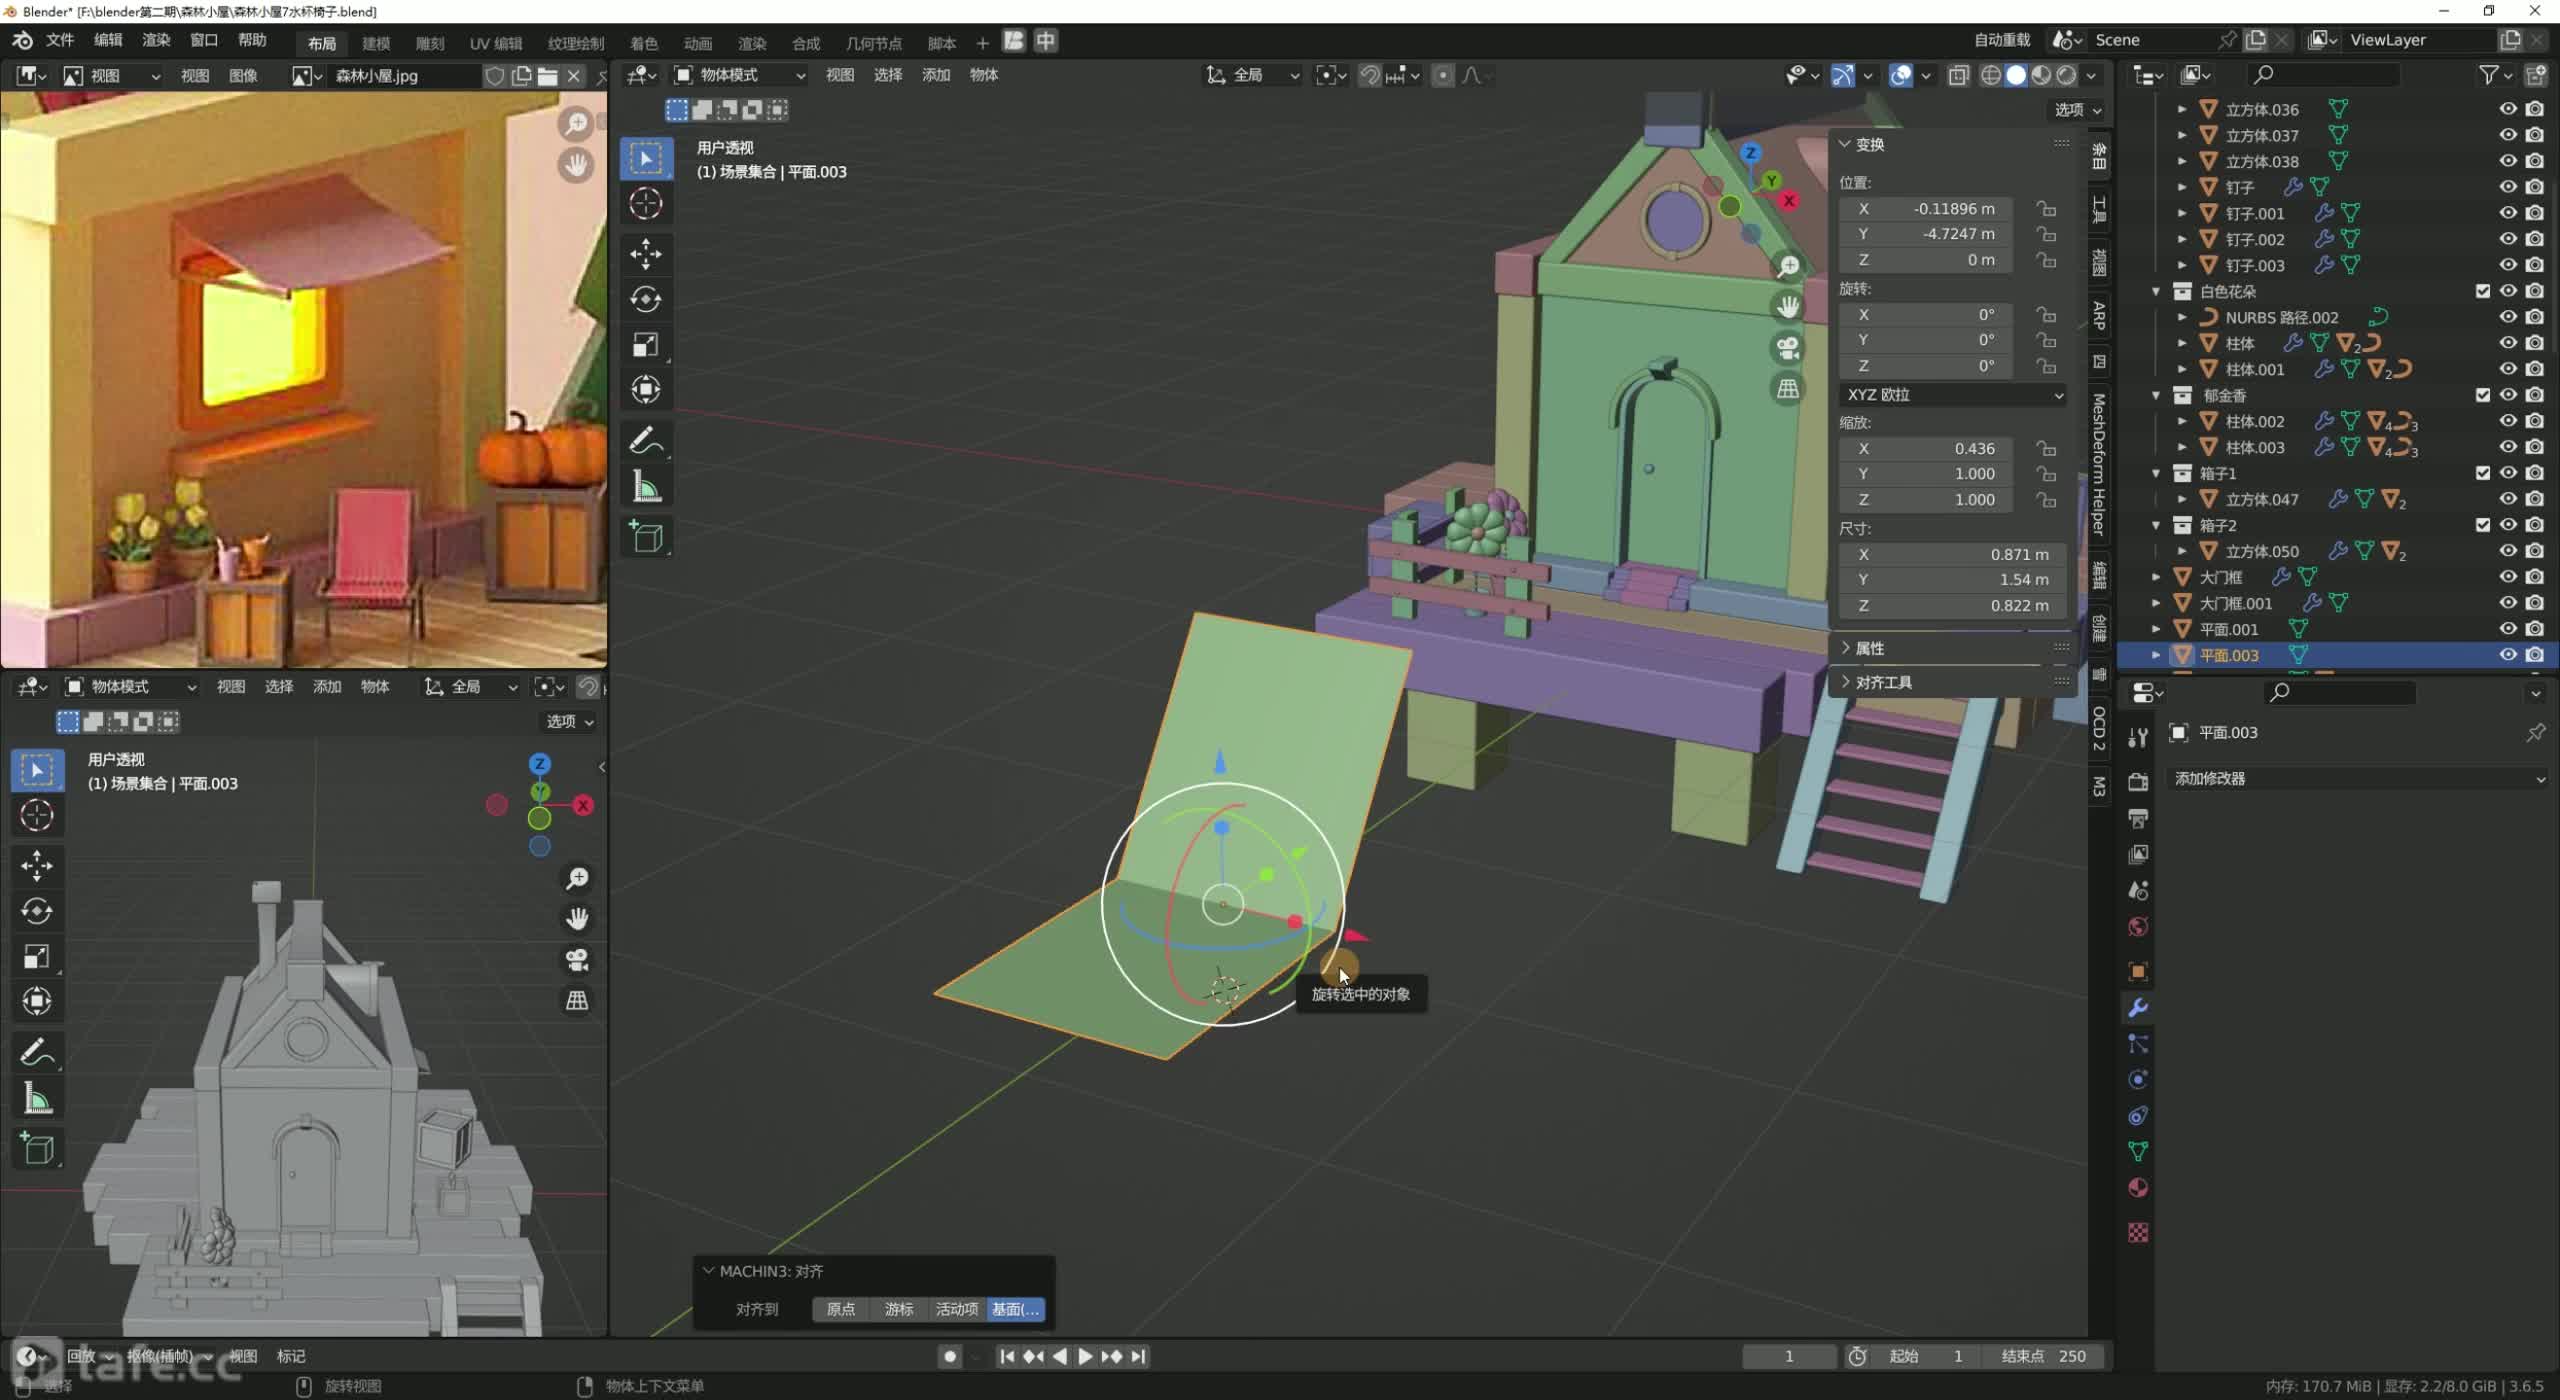Expand the 大门框 object in outliner
This screenshot has width=2560, height=1400.
[x=2156, y=577]
